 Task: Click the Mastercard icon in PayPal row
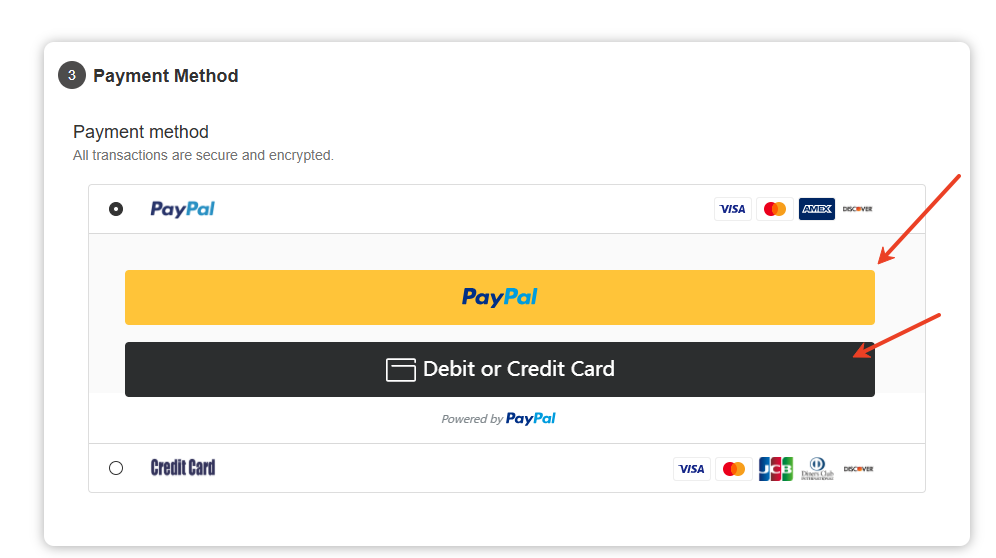pyautogui.click(x=775, y=209)
